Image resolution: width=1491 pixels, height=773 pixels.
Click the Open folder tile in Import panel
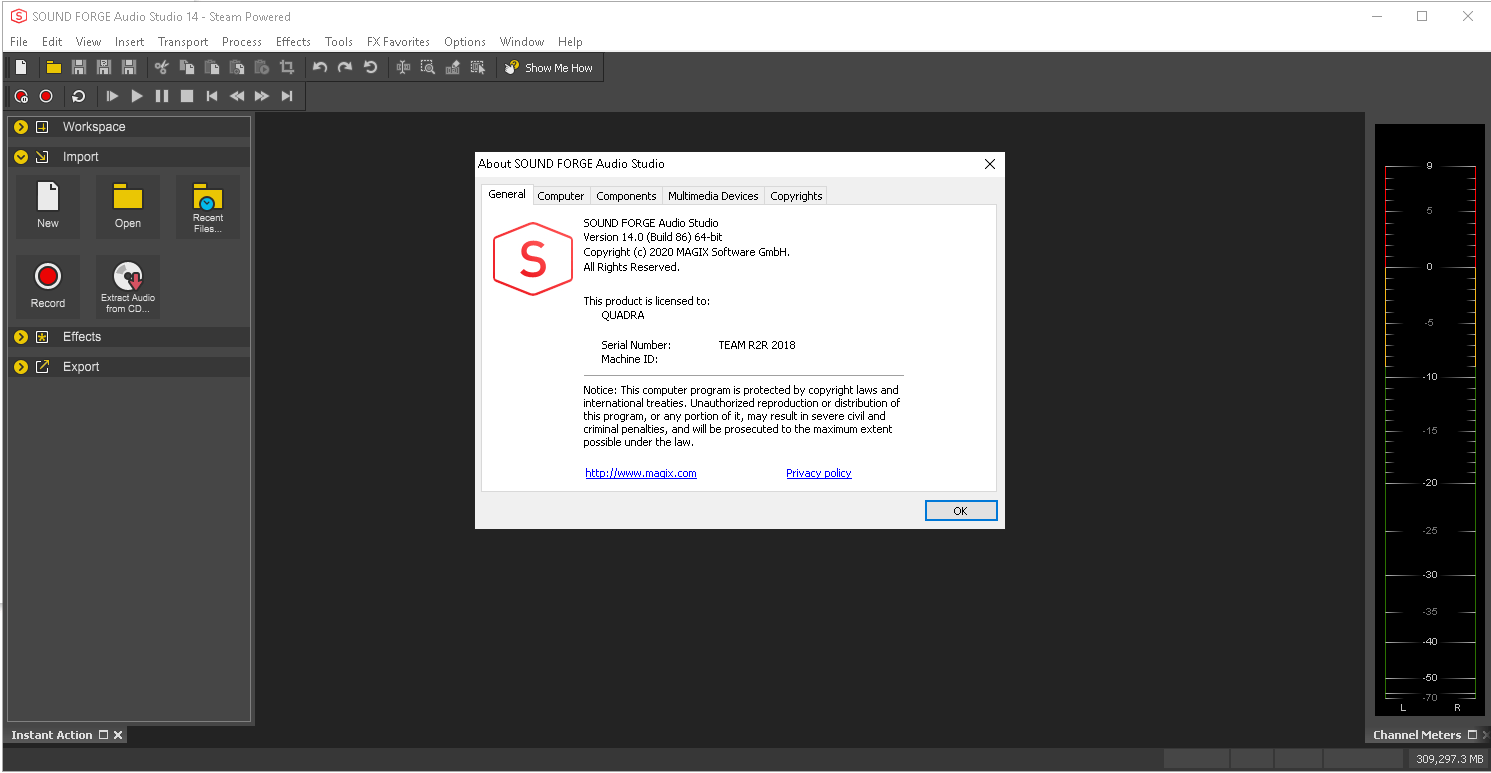pos(128,206)
